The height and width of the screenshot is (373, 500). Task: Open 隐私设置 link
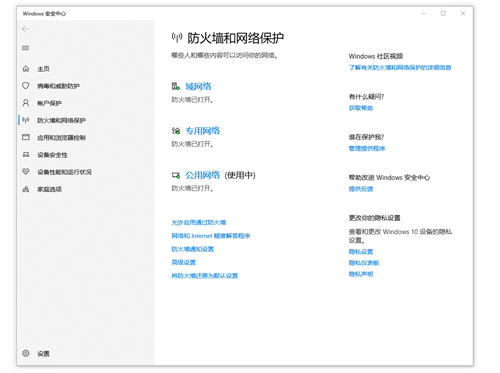(x=361, y=252)
